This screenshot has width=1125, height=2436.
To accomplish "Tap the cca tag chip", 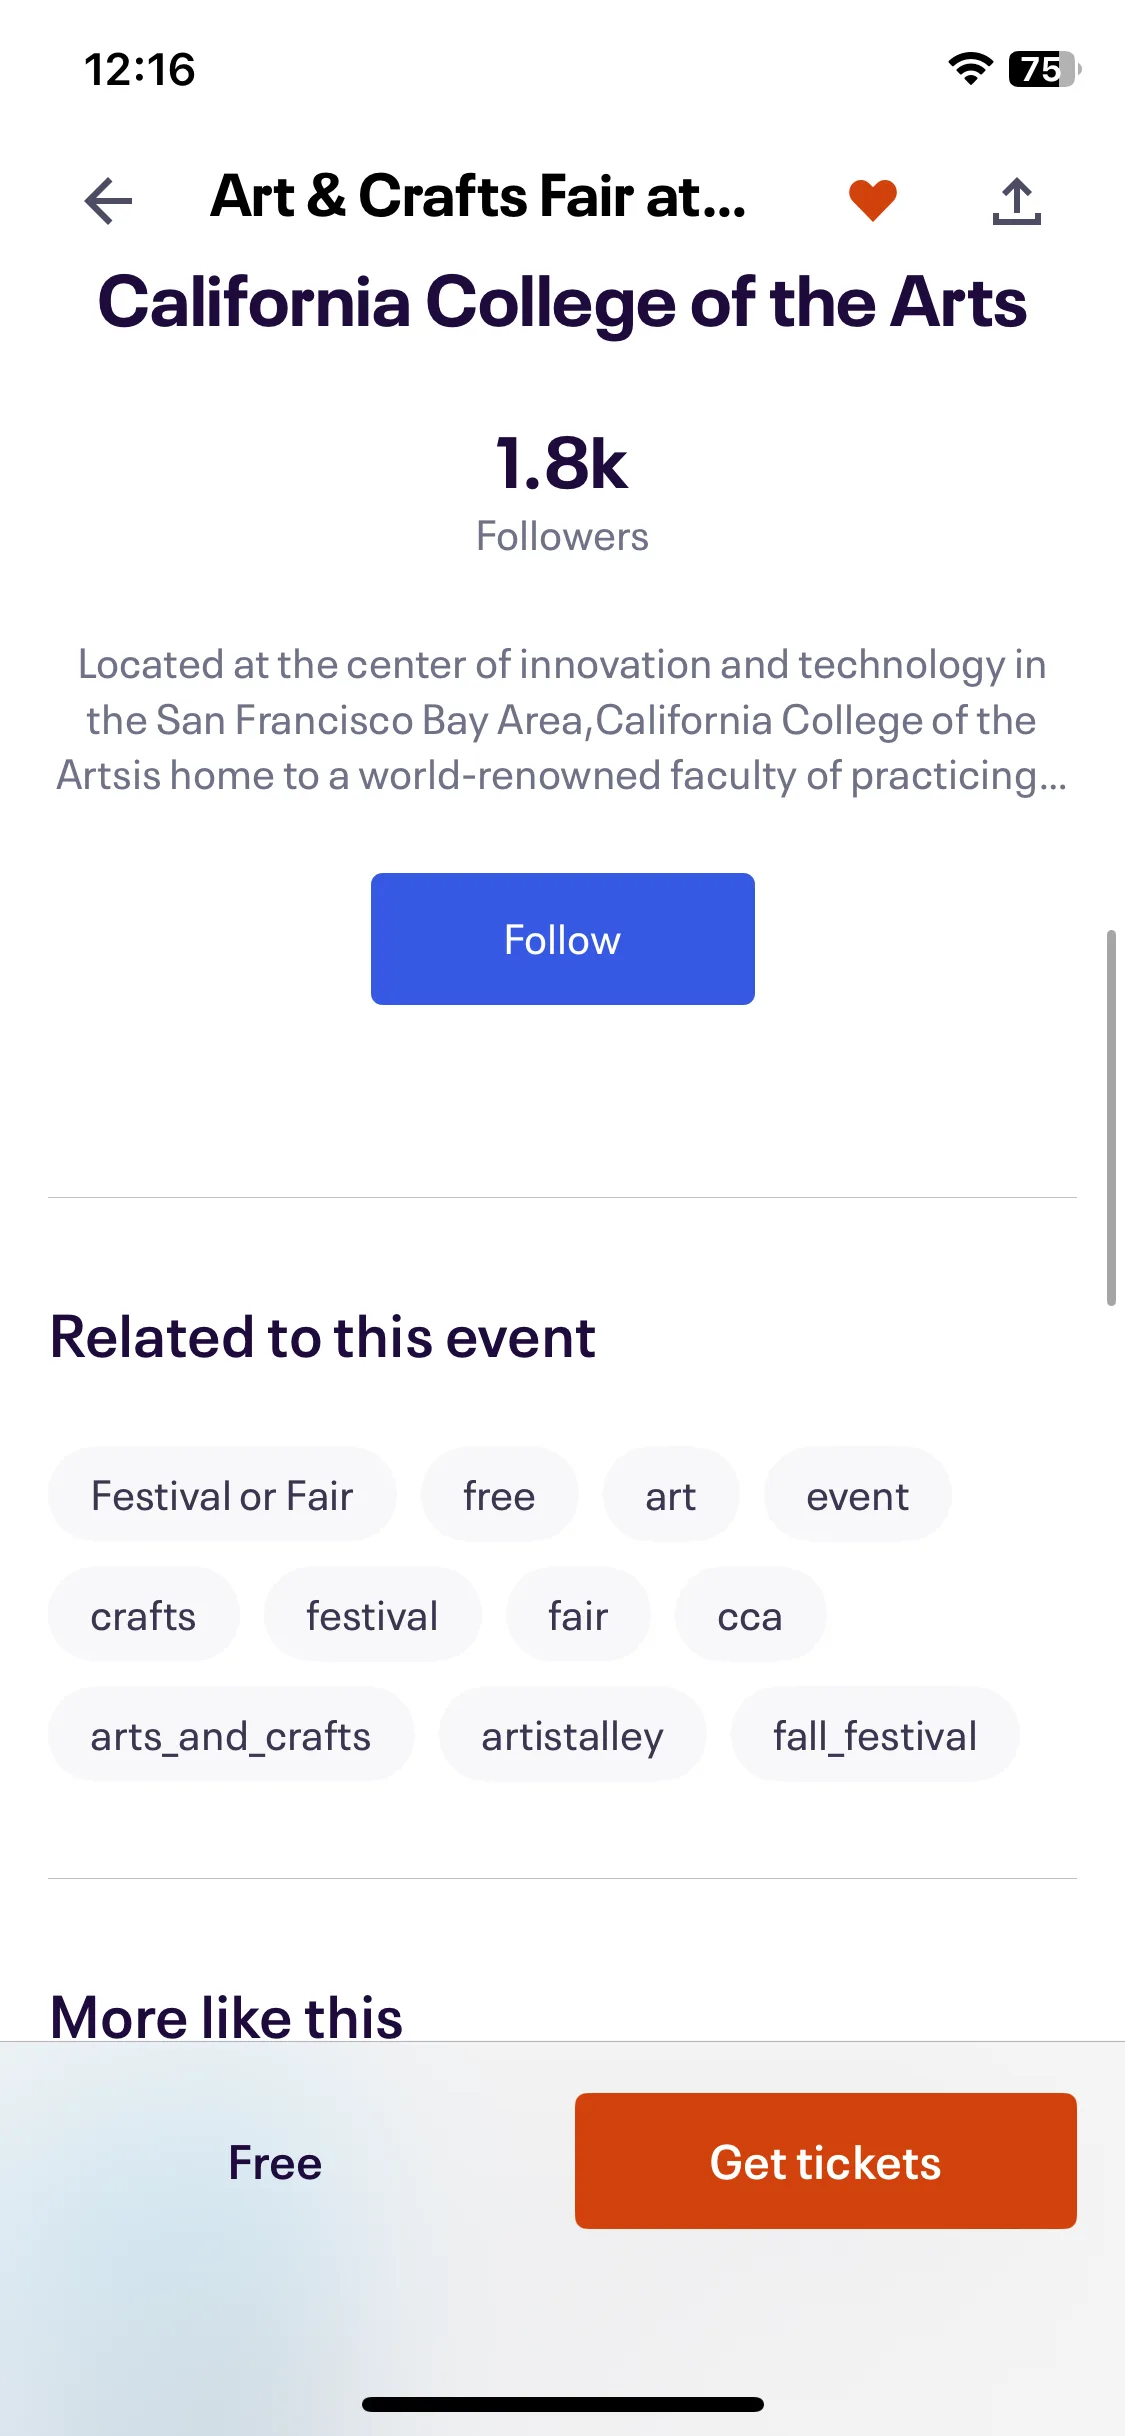I will 750,1615.
